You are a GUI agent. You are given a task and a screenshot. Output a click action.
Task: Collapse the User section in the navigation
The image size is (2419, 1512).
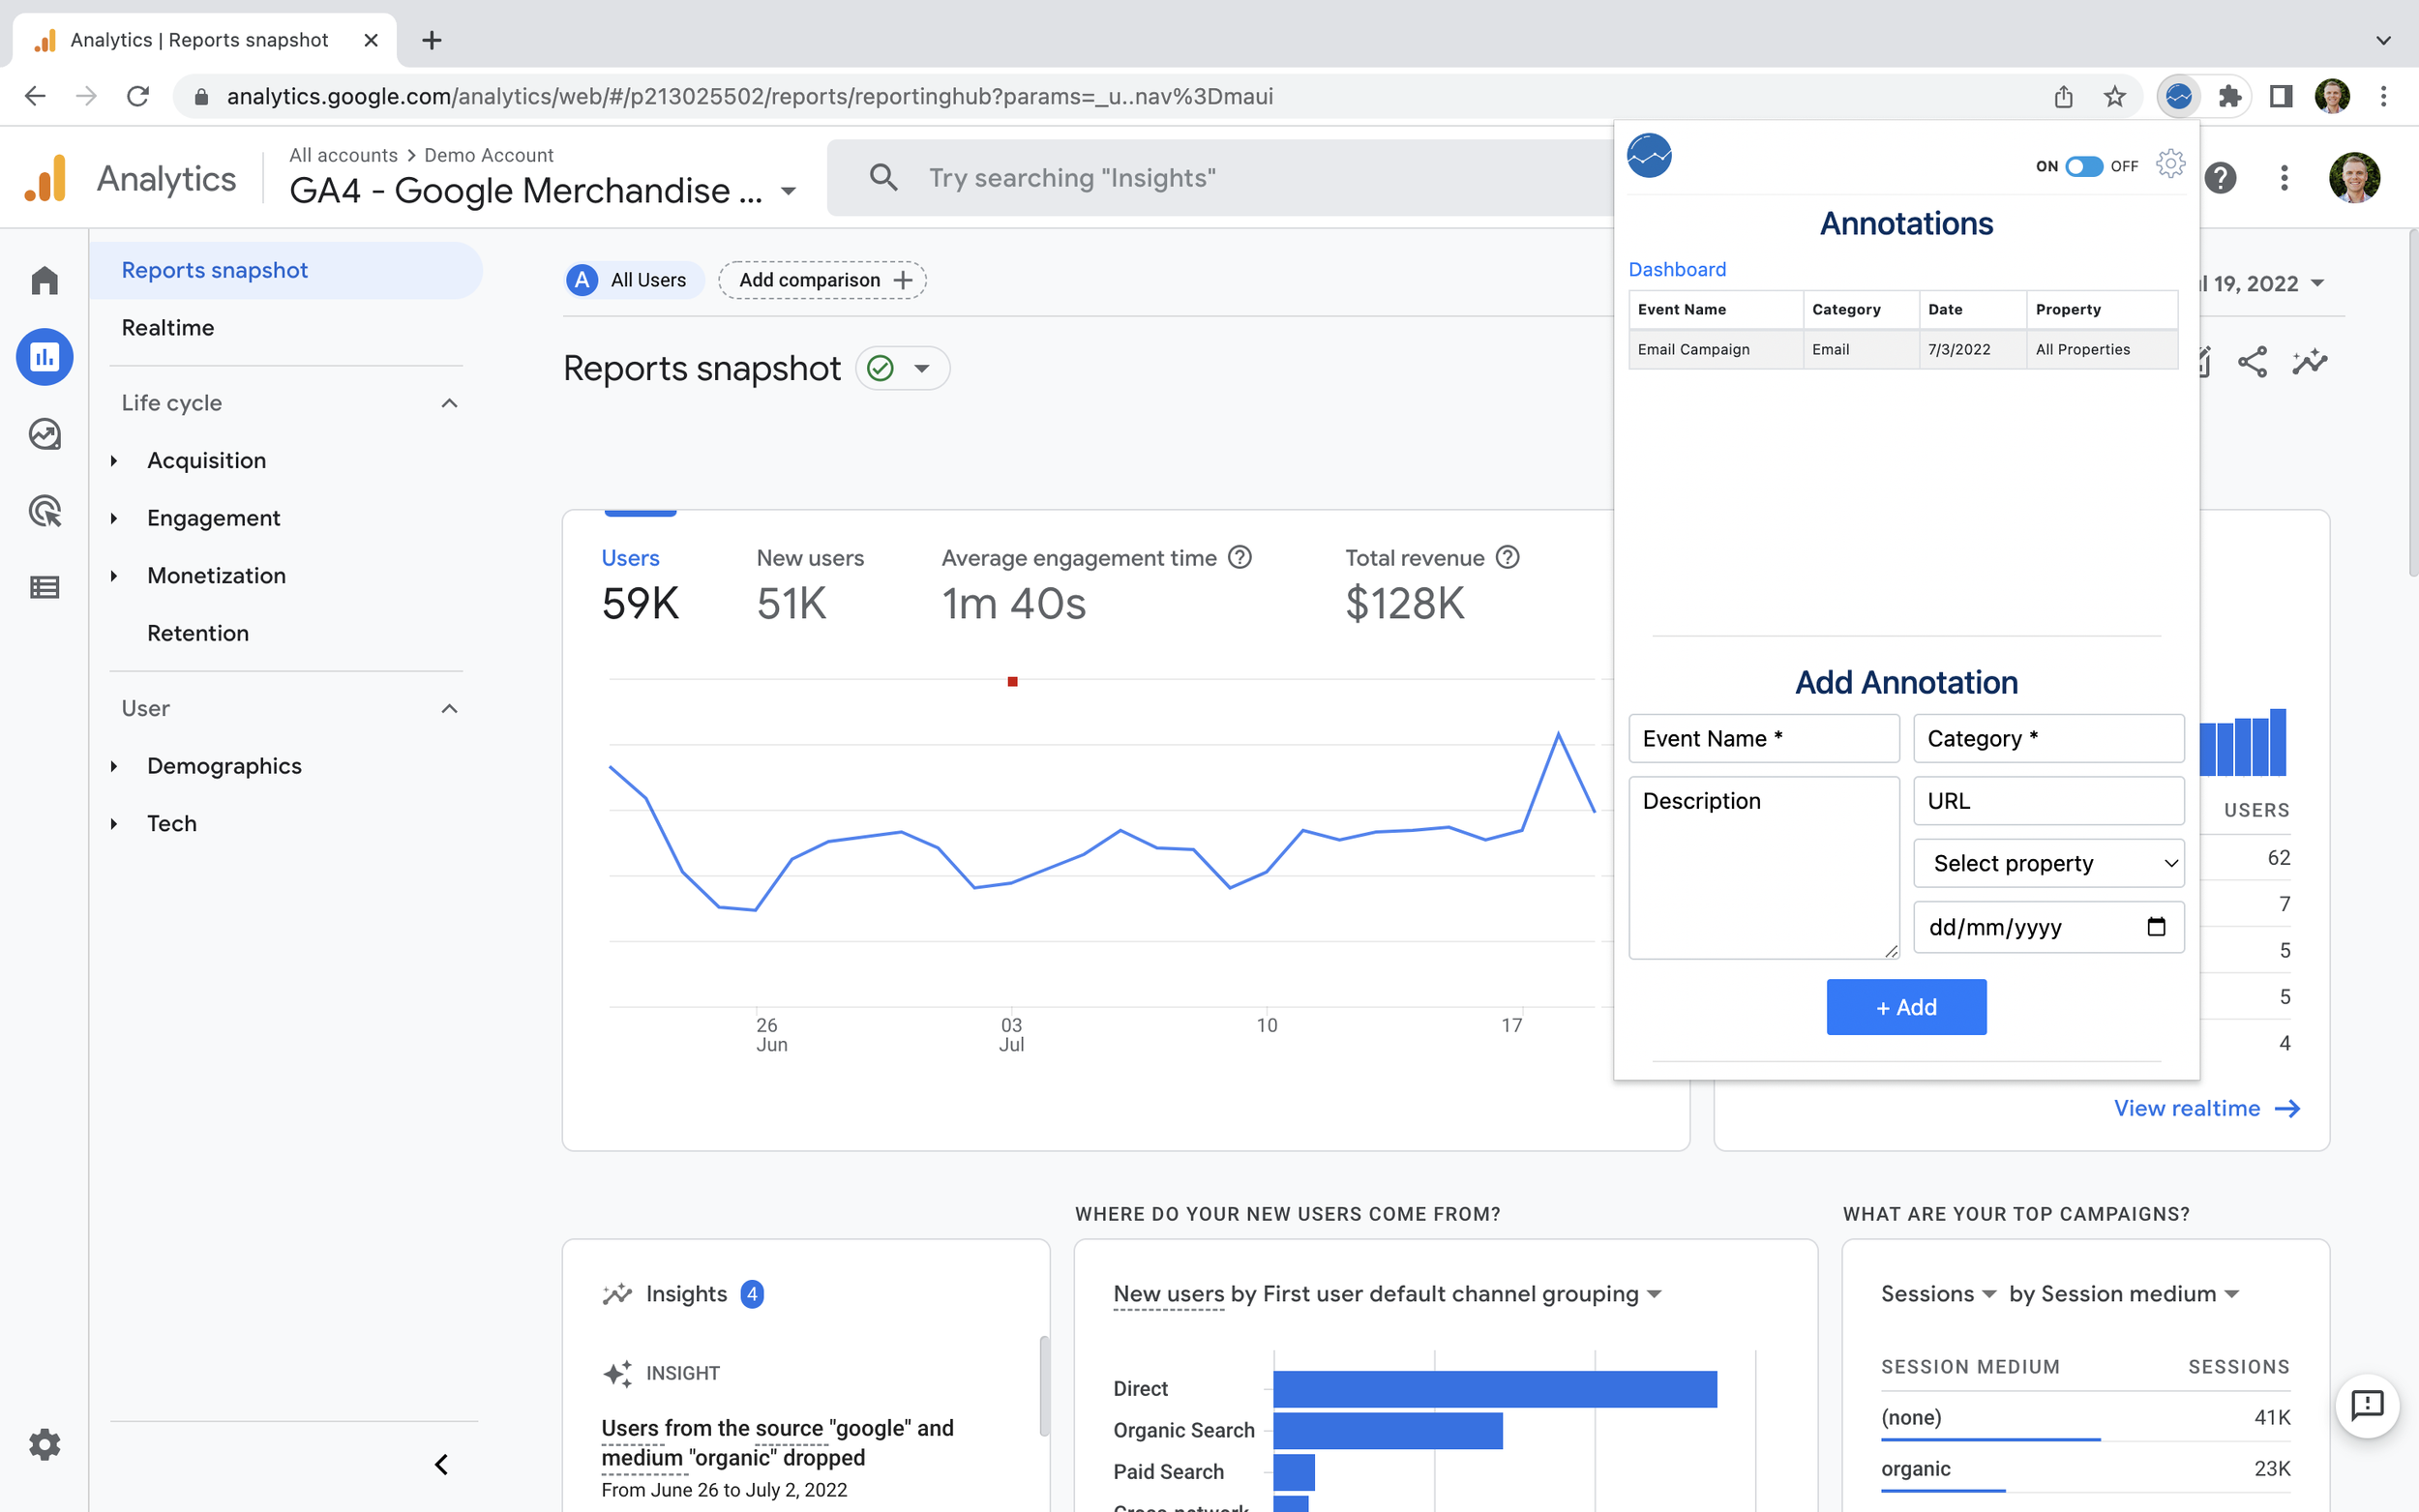(448, 708)
